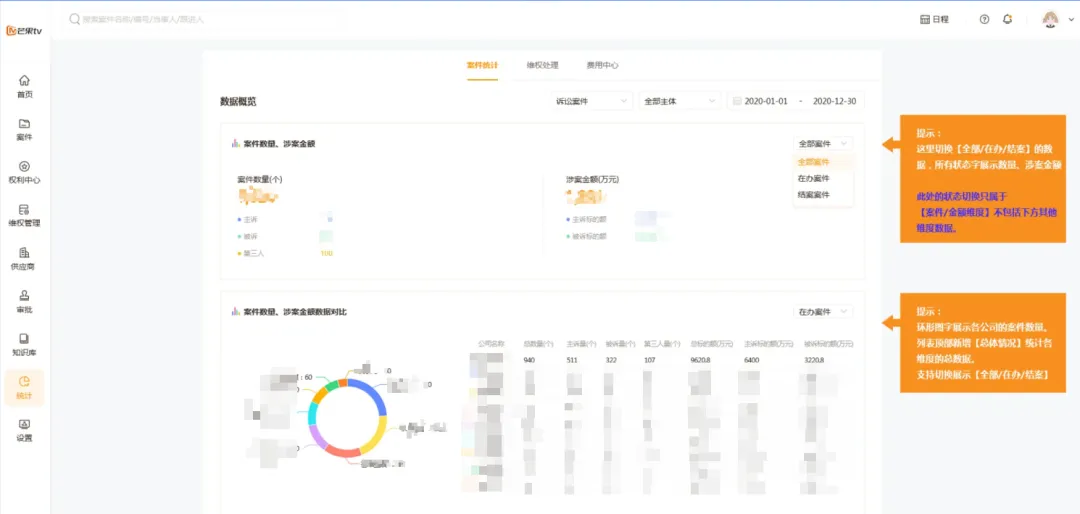1080x514 pixels.
Task: Open 知识库 knowledge base in sidebar
Action: (25, 344)
